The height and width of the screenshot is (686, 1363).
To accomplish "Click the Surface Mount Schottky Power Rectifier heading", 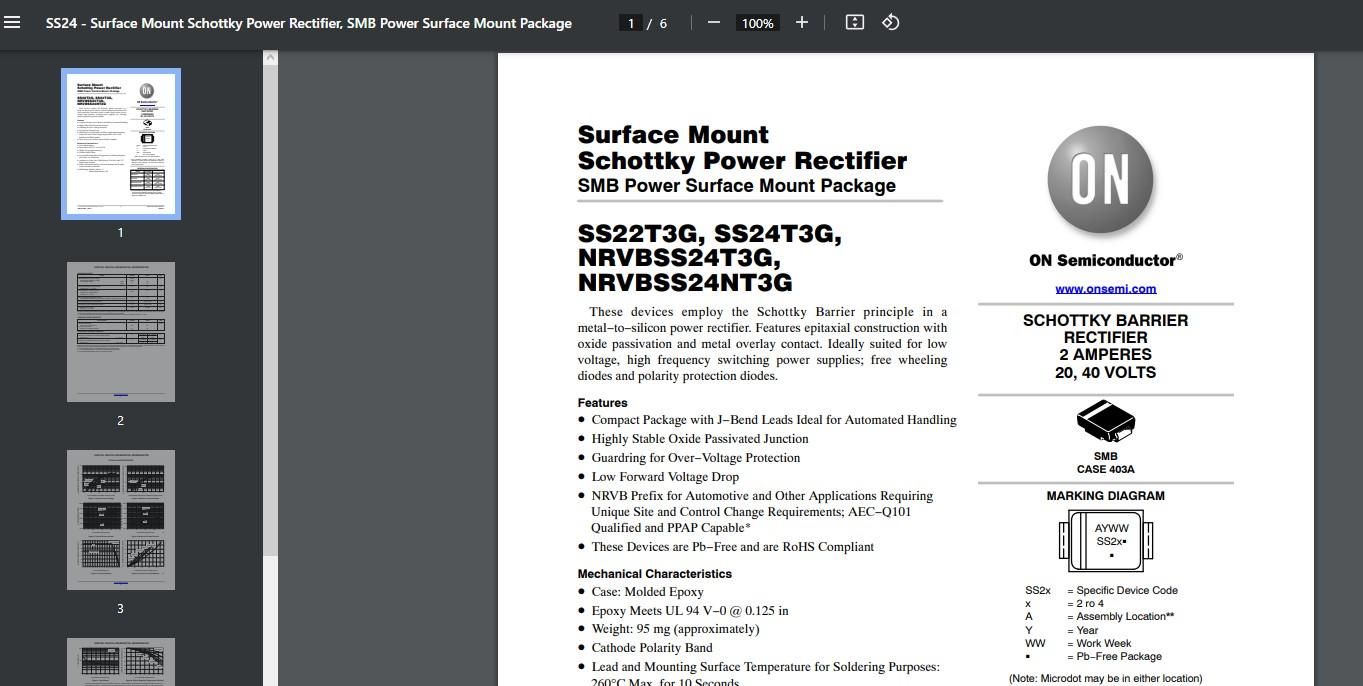I will (x=742, y=148).
